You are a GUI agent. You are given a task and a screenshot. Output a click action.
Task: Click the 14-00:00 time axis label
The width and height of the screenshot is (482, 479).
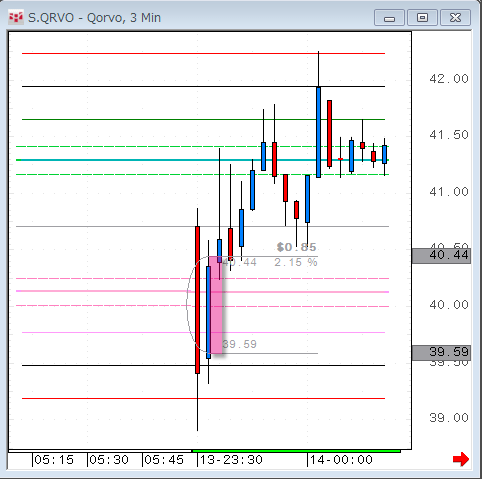[x=341, y=460]
